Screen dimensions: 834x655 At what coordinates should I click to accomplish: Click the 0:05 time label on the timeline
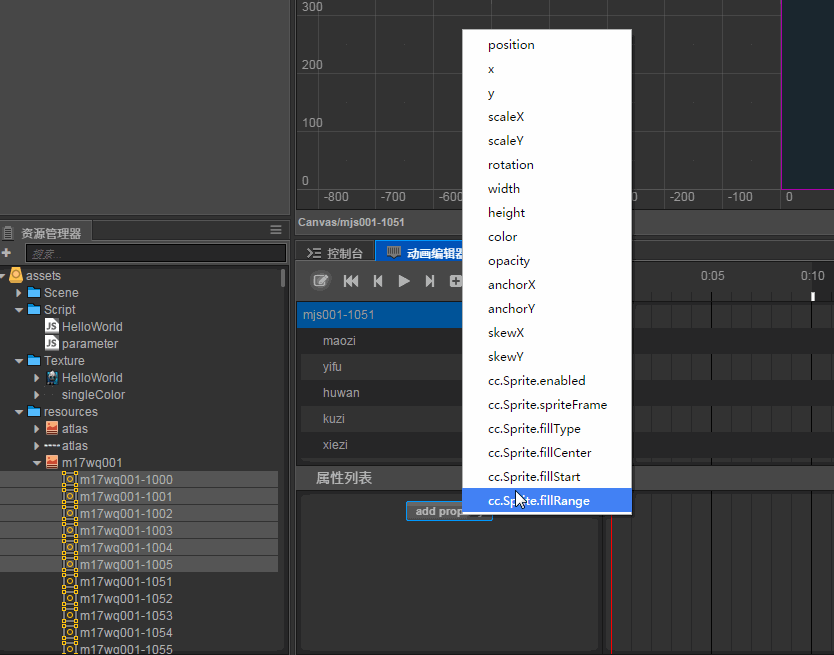tap(712, 276)
